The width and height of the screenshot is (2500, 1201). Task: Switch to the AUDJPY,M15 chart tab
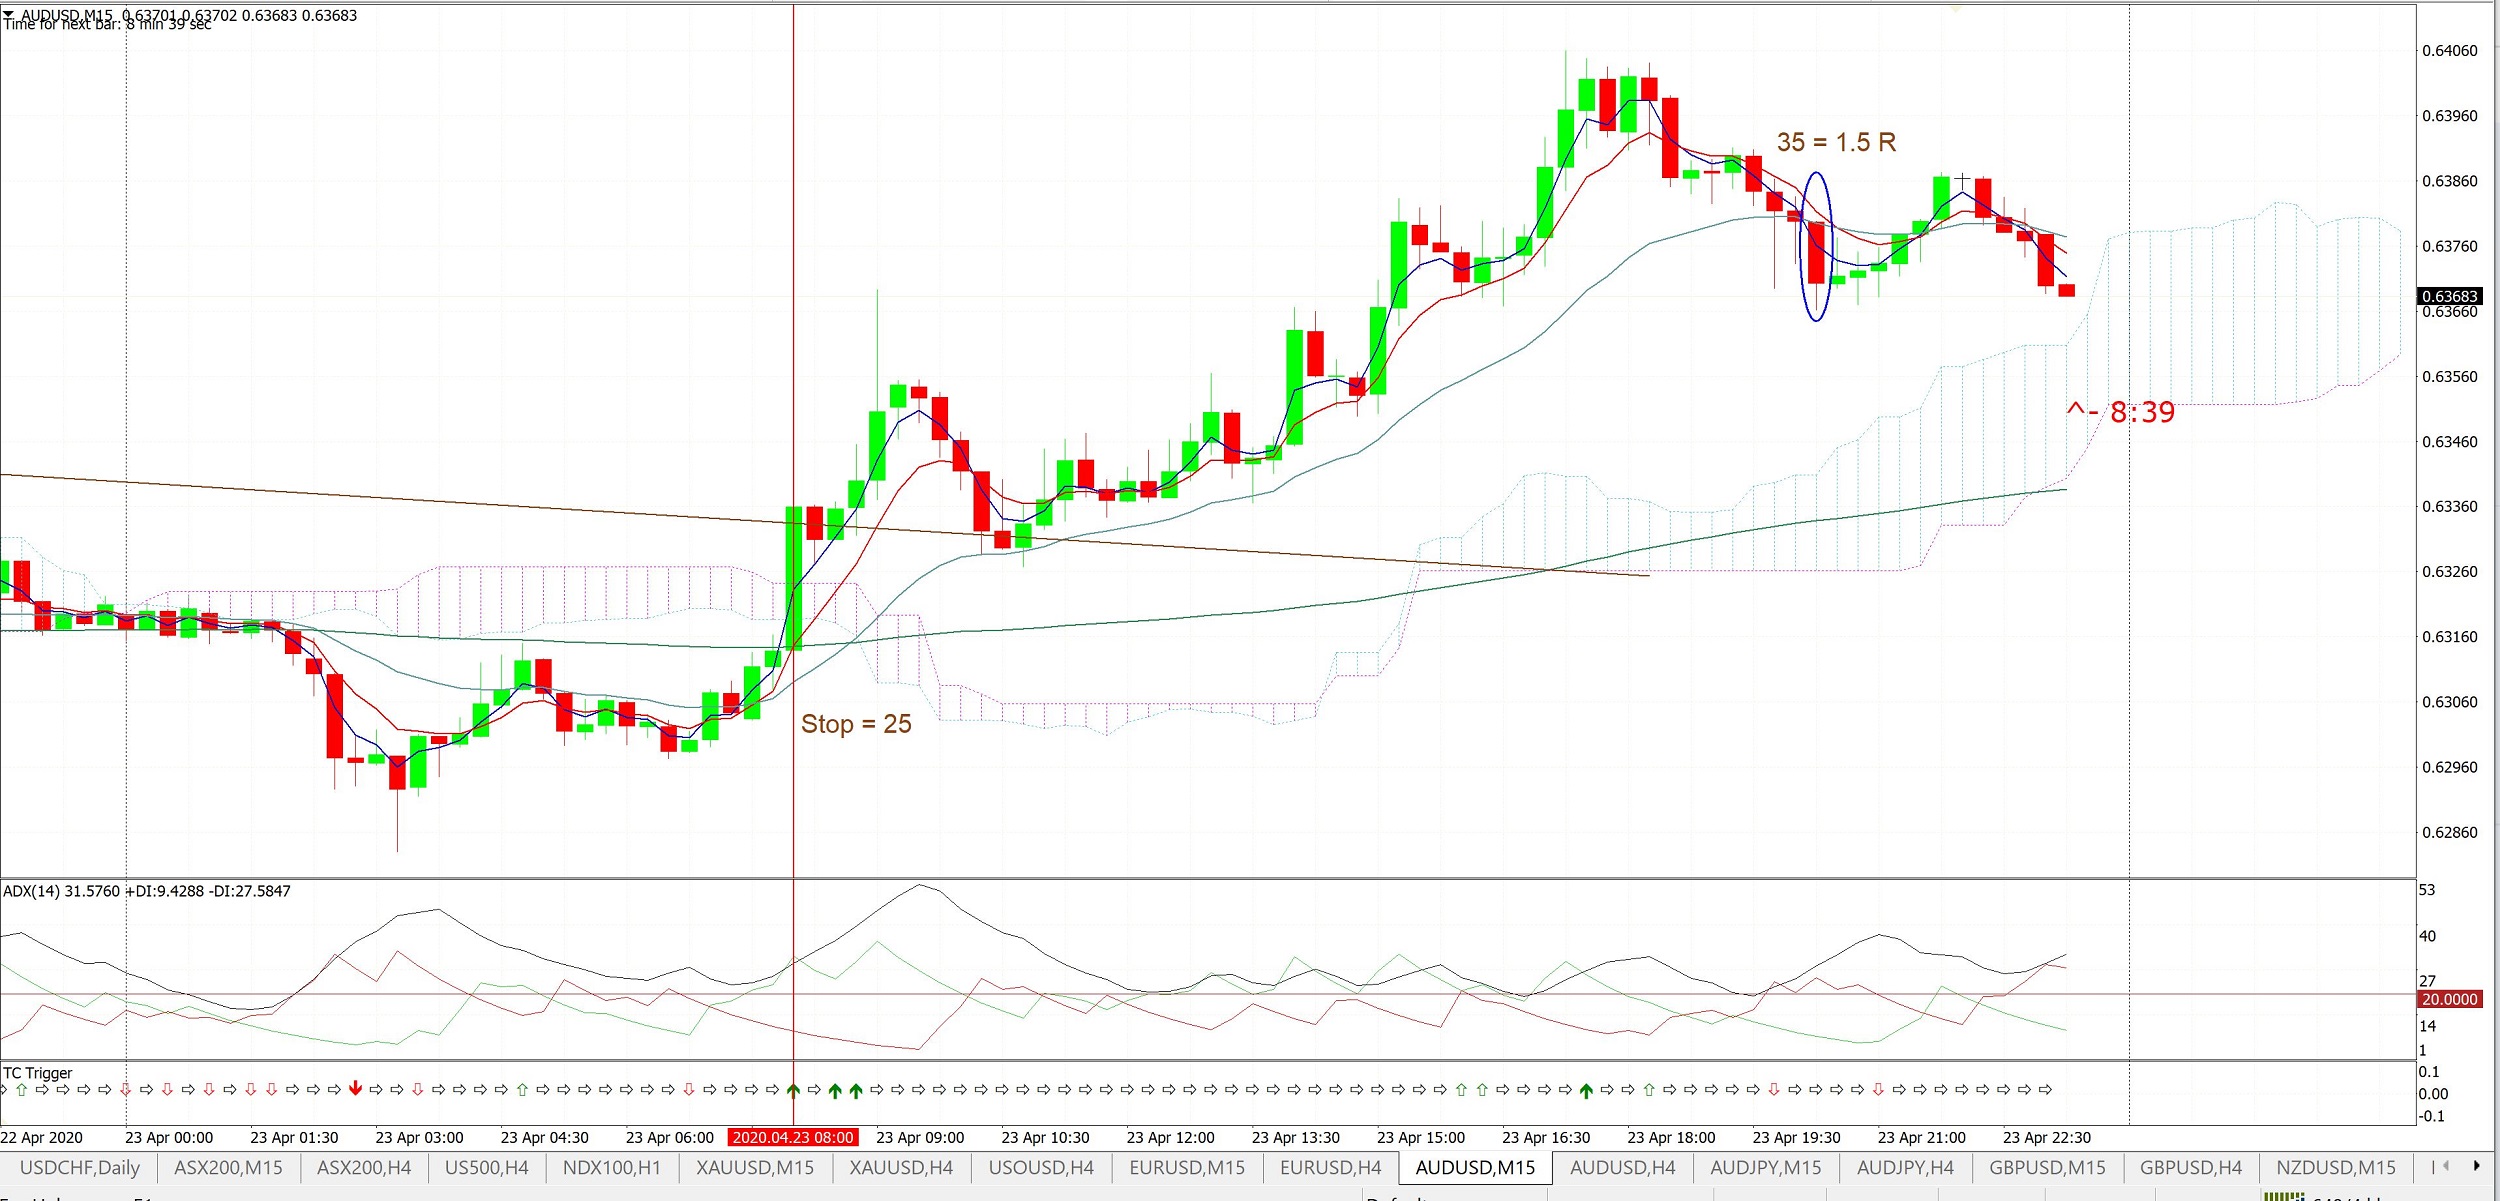coord(1766,1167)
